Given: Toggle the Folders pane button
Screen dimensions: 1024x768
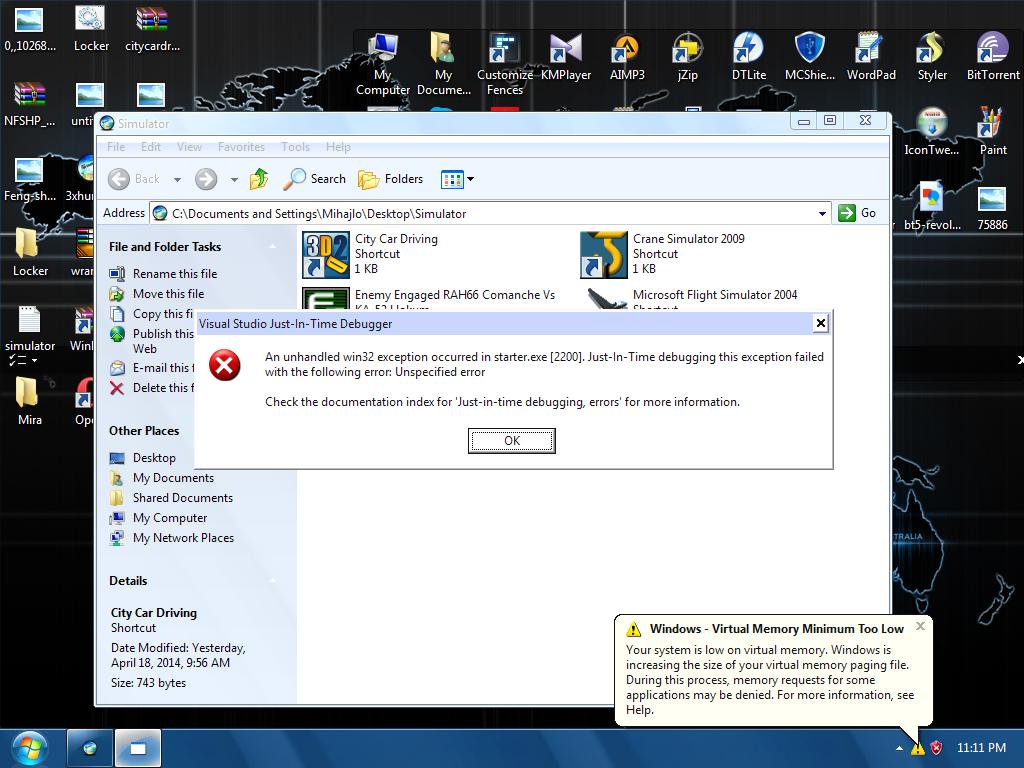Looking at the screenshot, I should (x=391, y=178).
